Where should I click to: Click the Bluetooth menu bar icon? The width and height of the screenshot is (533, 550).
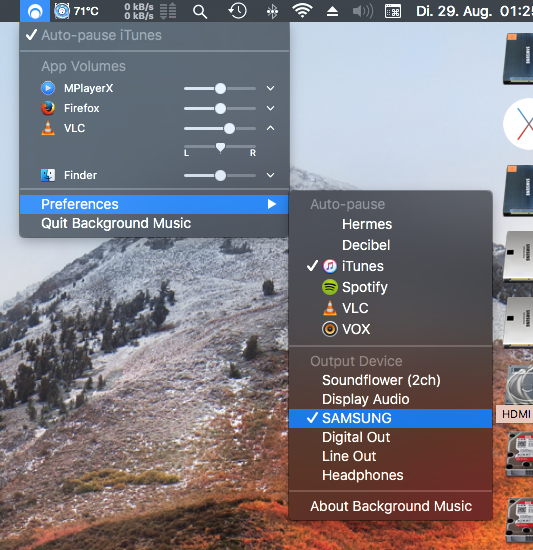click(x=272, y=12)
